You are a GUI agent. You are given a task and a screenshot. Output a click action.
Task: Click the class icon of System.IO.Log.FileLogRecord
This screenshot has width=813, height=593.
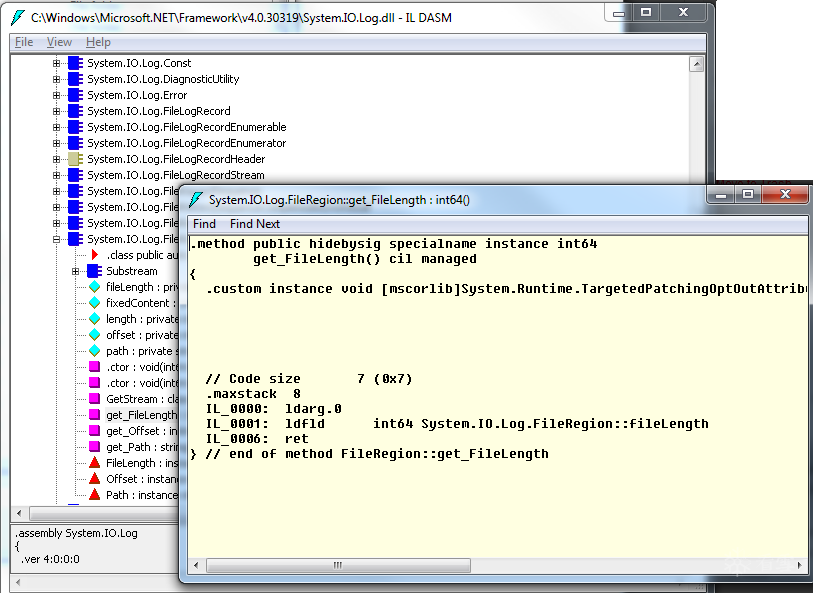coord(75,111)
